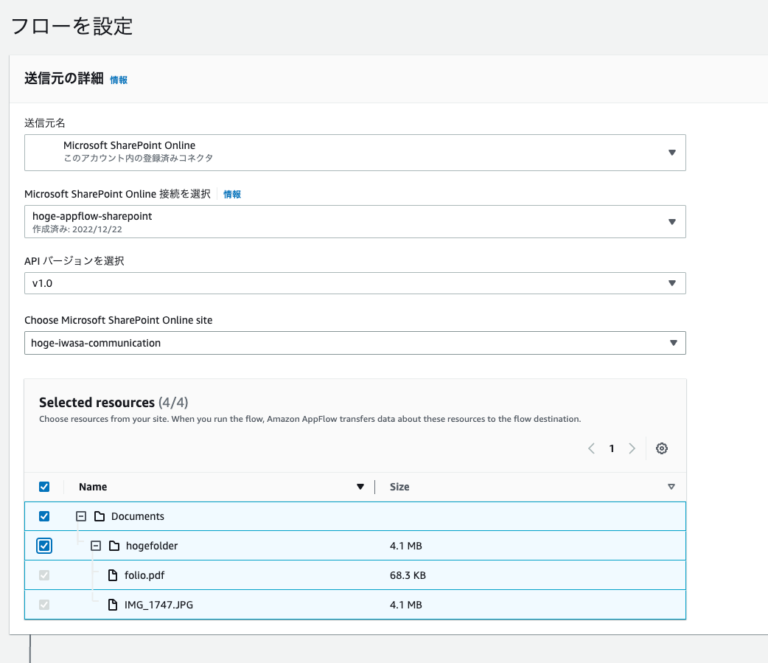The height and width of the screenshot is (663, 768).
Task: Click the Documents folder icon
Action: (x=99, y=516)
